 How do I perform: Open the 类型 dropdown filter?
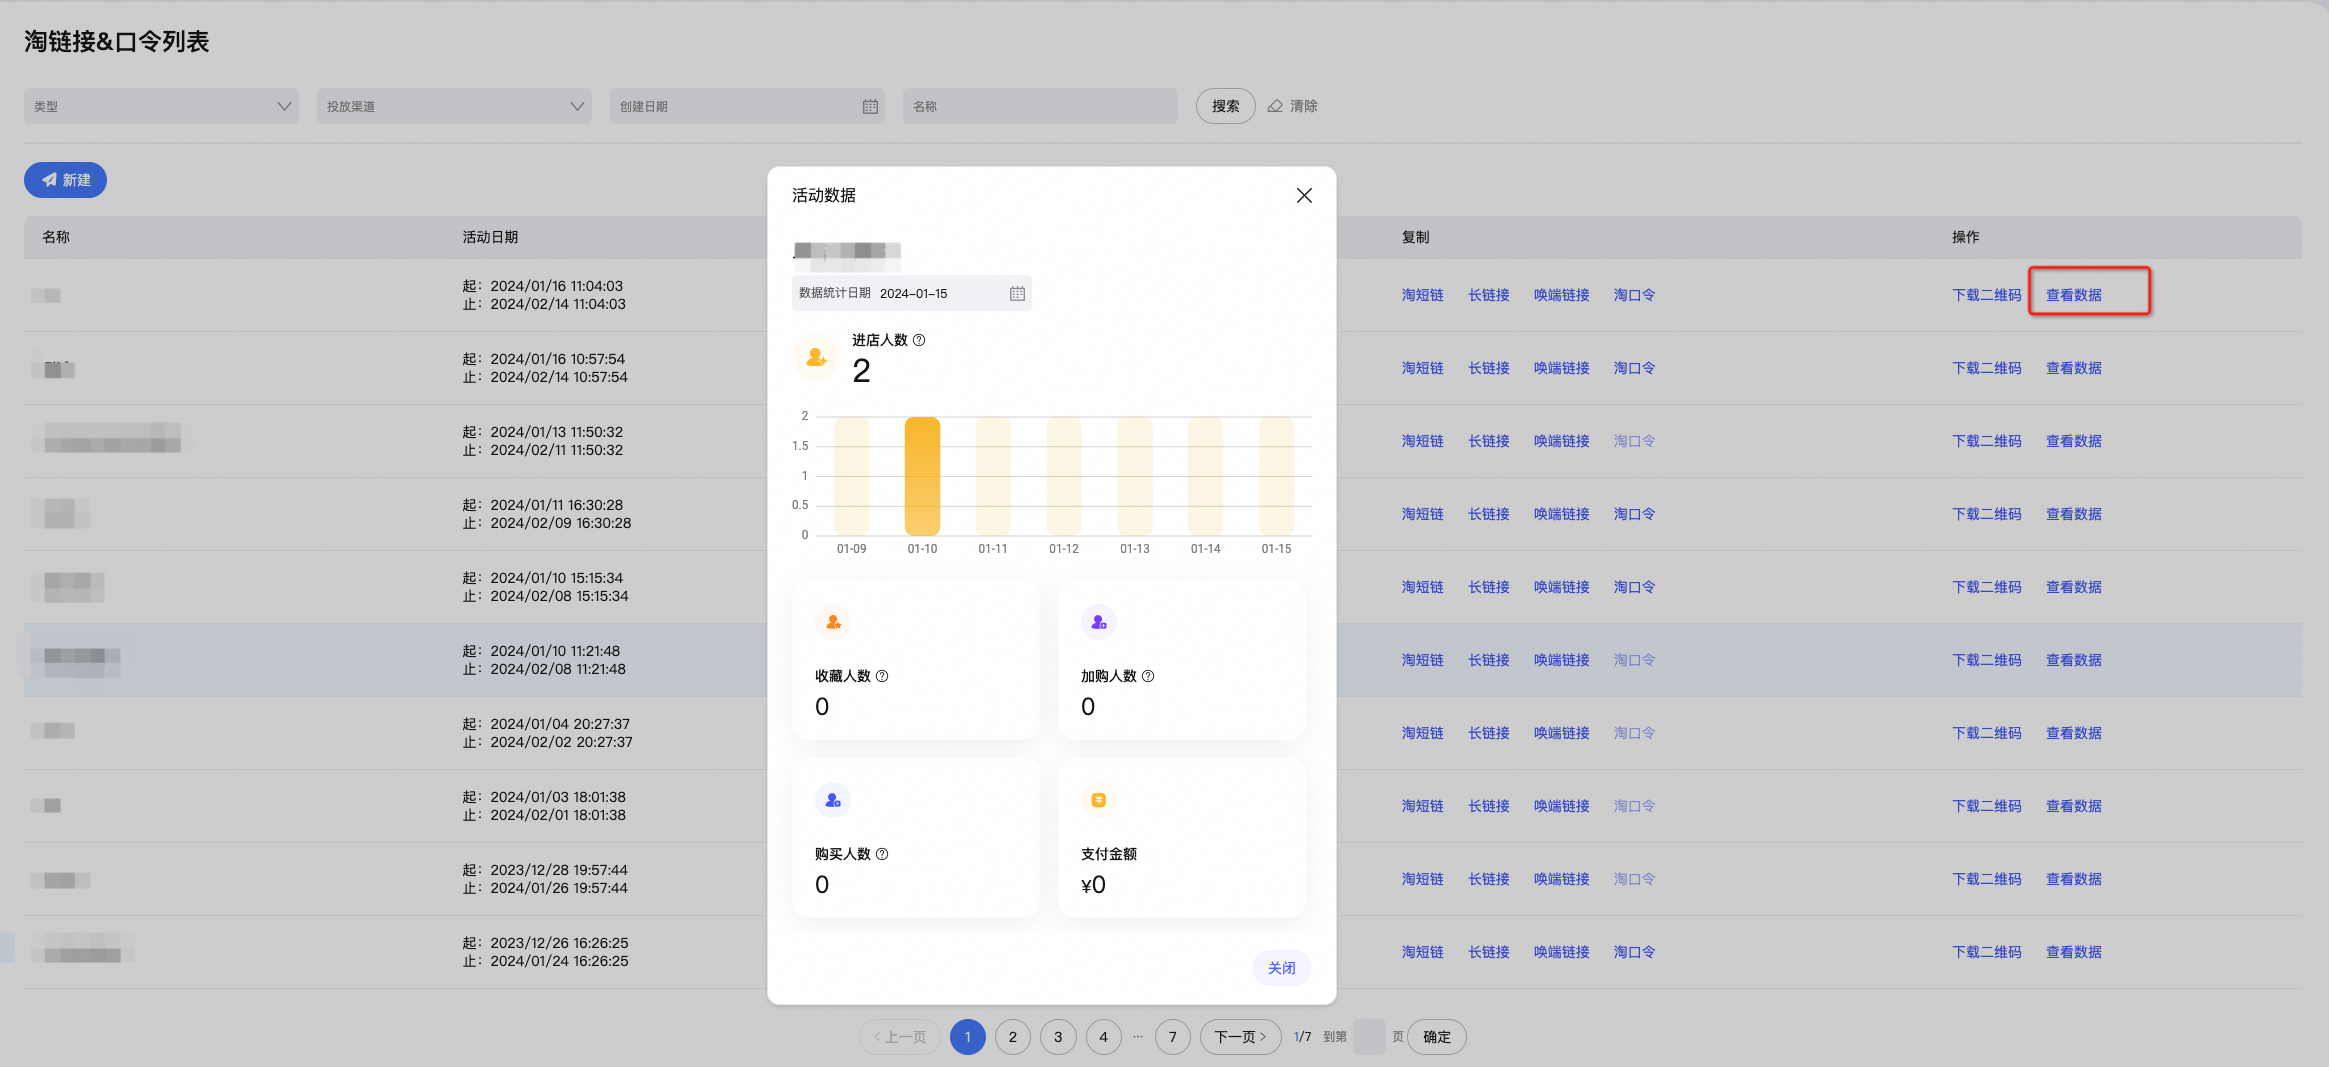point(161,106)
